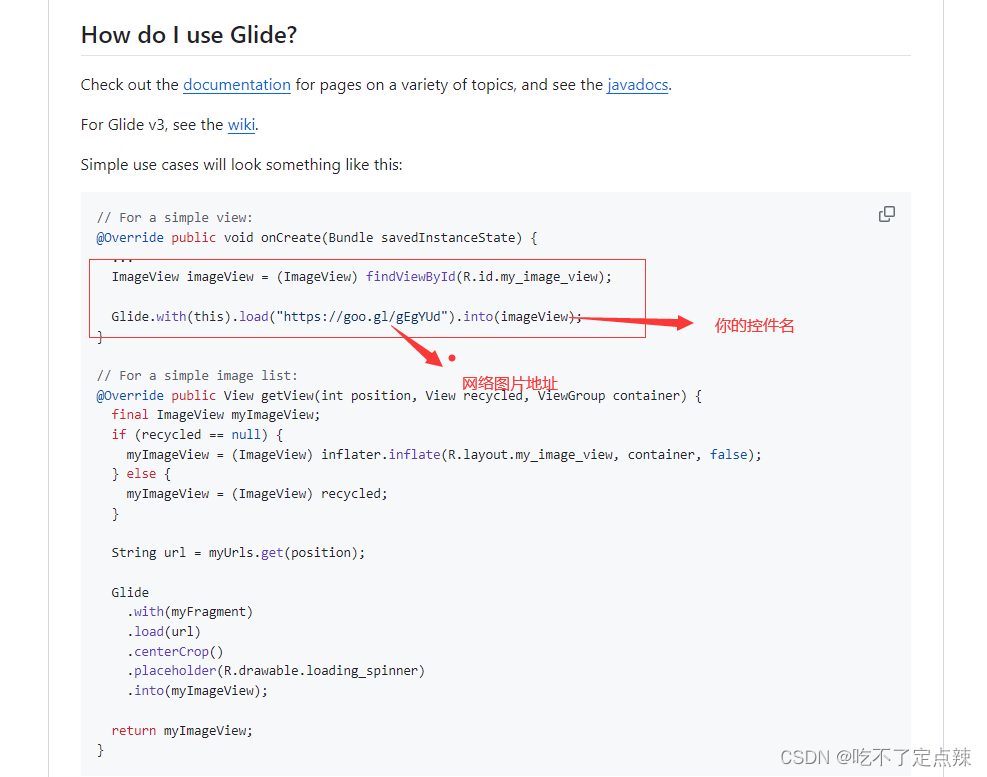Open the javadocs link
Screen dimensions: 987x777
pos(637,85)
